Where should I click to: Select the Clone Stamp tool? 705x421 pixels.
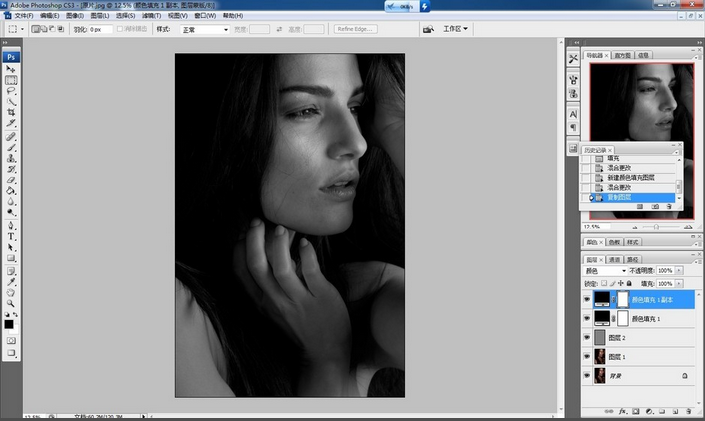11,158
